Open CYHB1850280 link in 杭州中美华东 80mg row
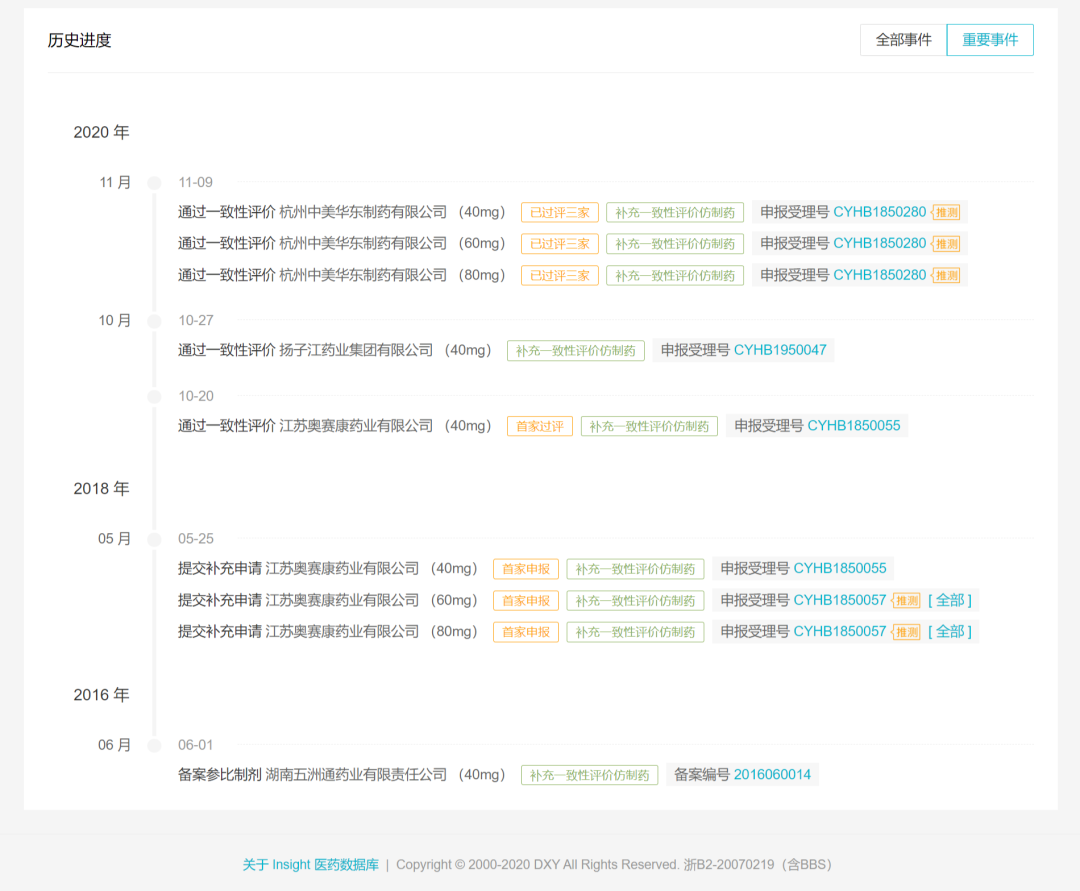Image resolution: width=1080 pixels, height=891 pixels. [880, 275]
